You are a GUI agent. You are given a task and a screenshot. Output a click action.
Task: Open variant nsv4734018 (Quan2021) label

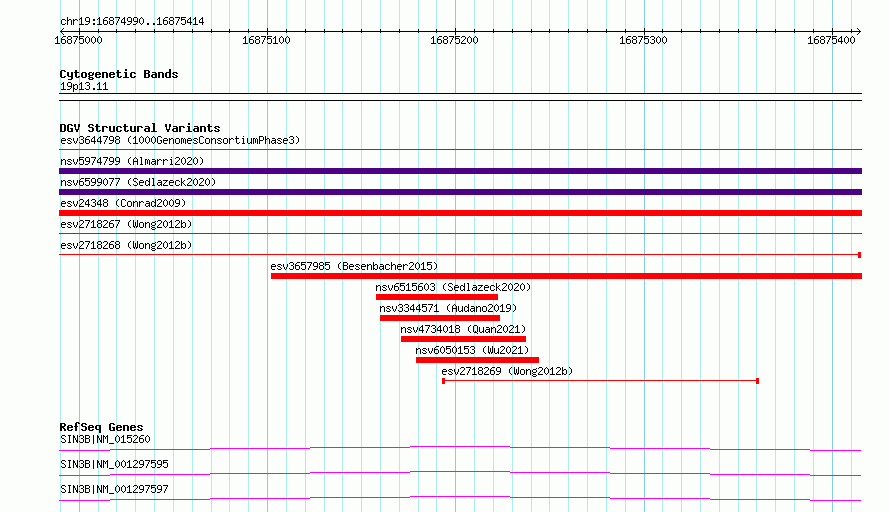[463, 329]
